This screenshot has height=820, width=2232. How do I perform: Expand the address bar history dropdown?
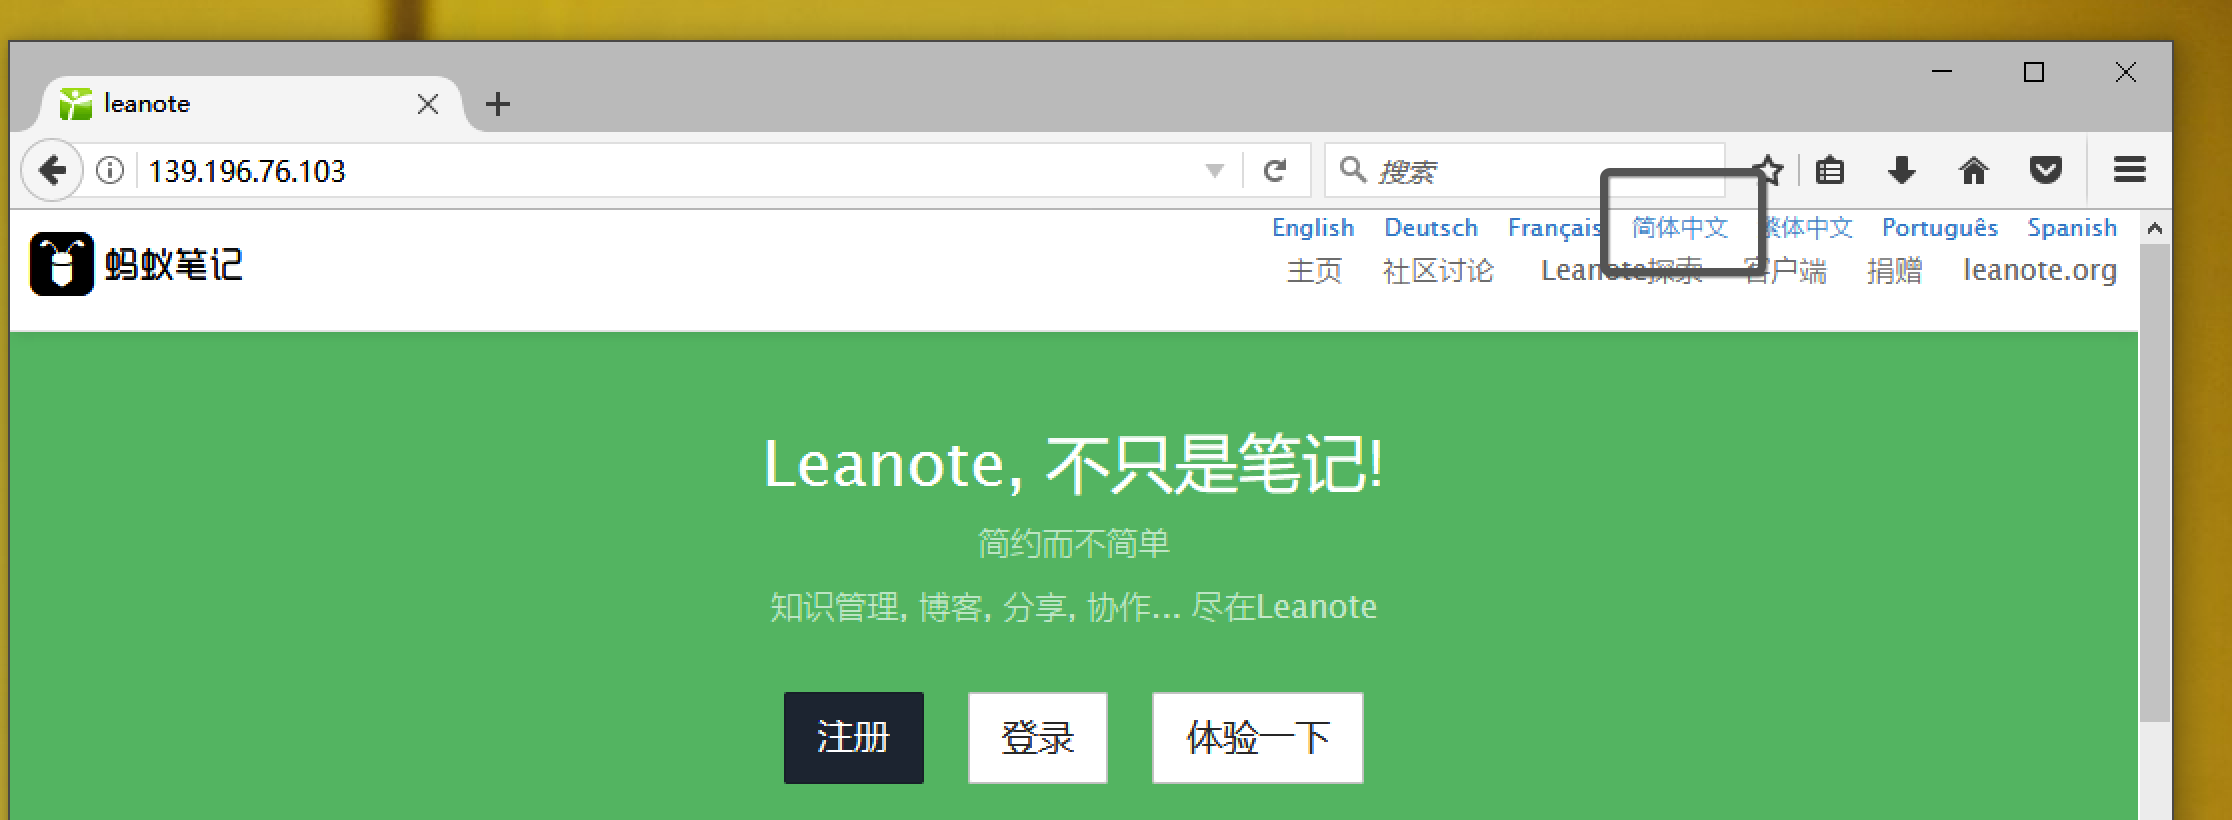coord(1215,171)
